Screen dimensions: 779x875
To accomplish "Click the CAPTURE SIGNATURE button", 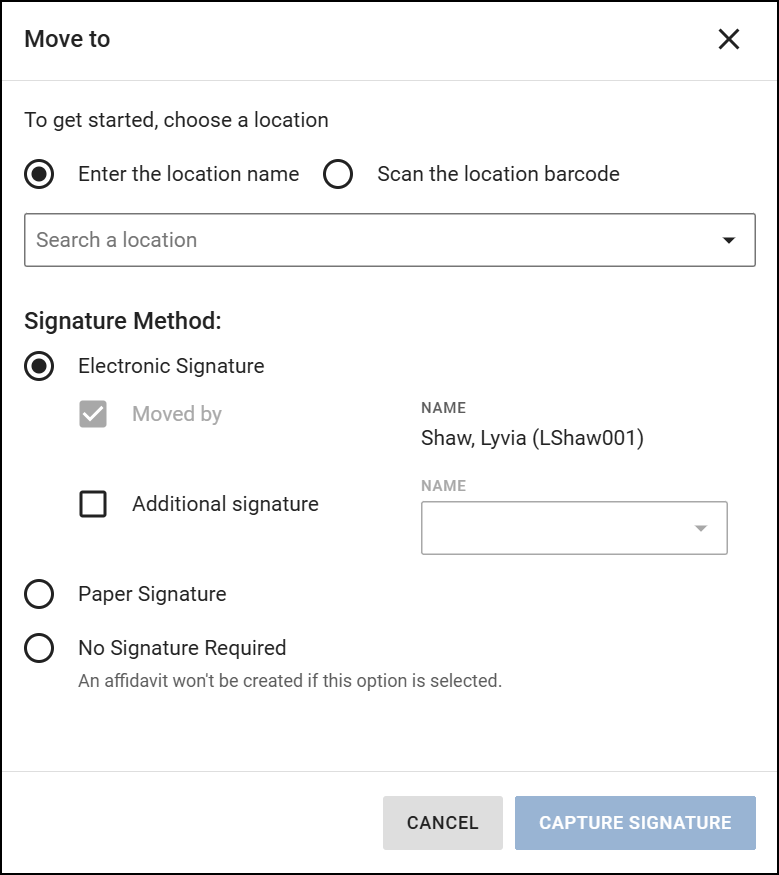I will point(635,822).
